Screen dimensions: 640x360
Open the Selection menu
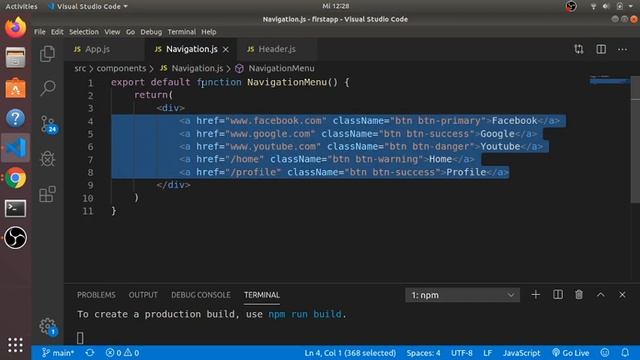pyautogui.click(x=84, y=32)
